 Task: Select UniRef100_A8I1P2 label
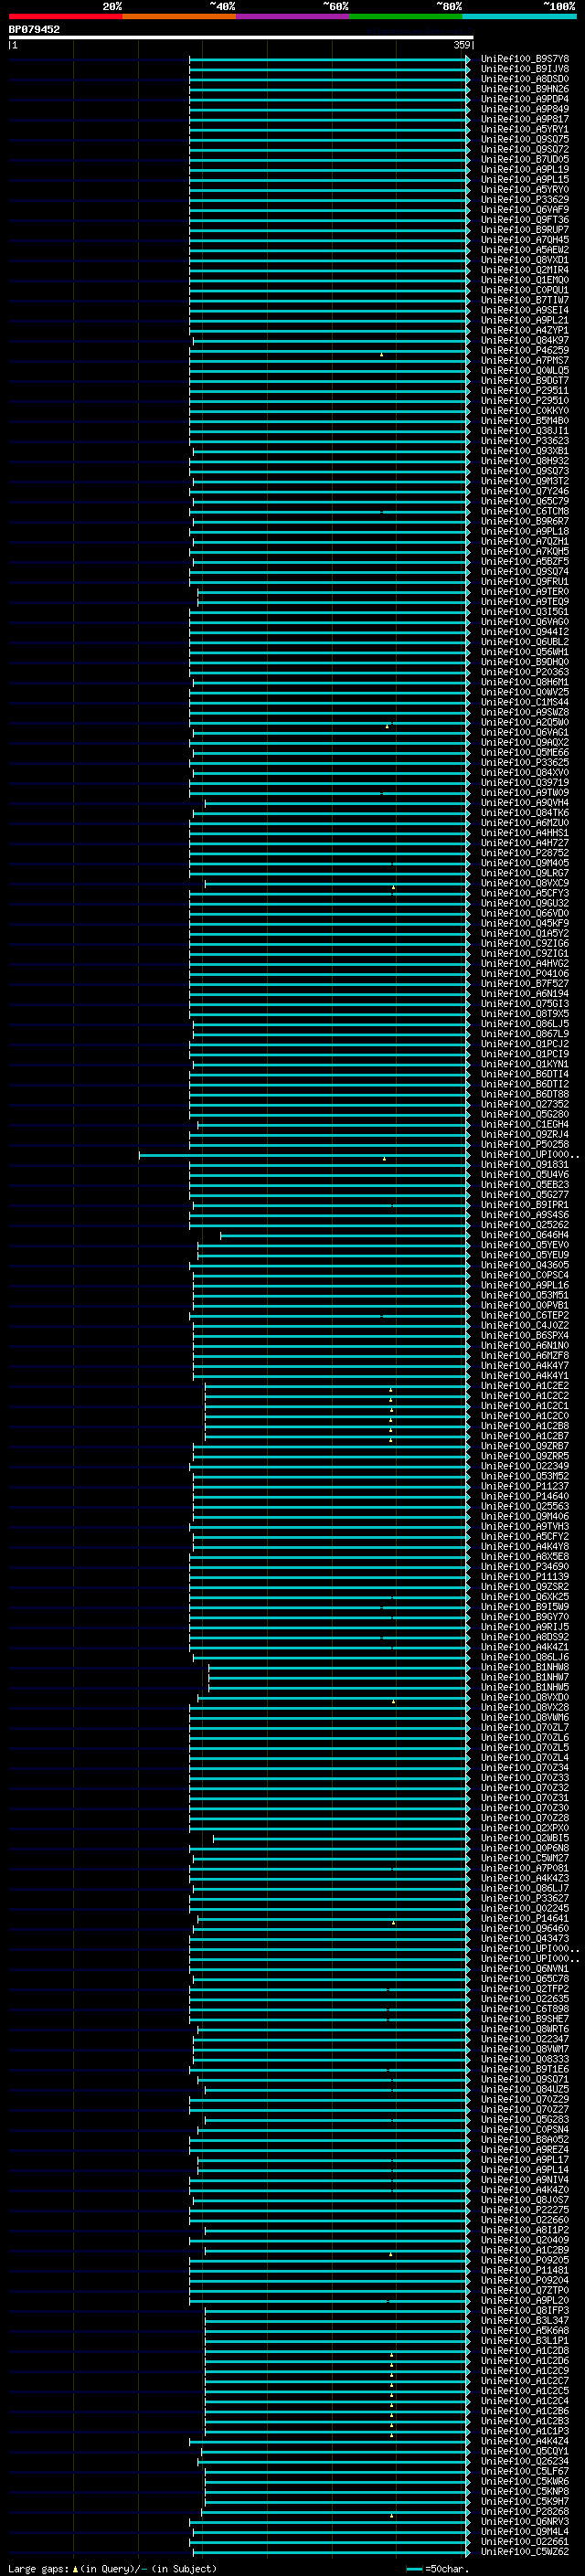525,2229
